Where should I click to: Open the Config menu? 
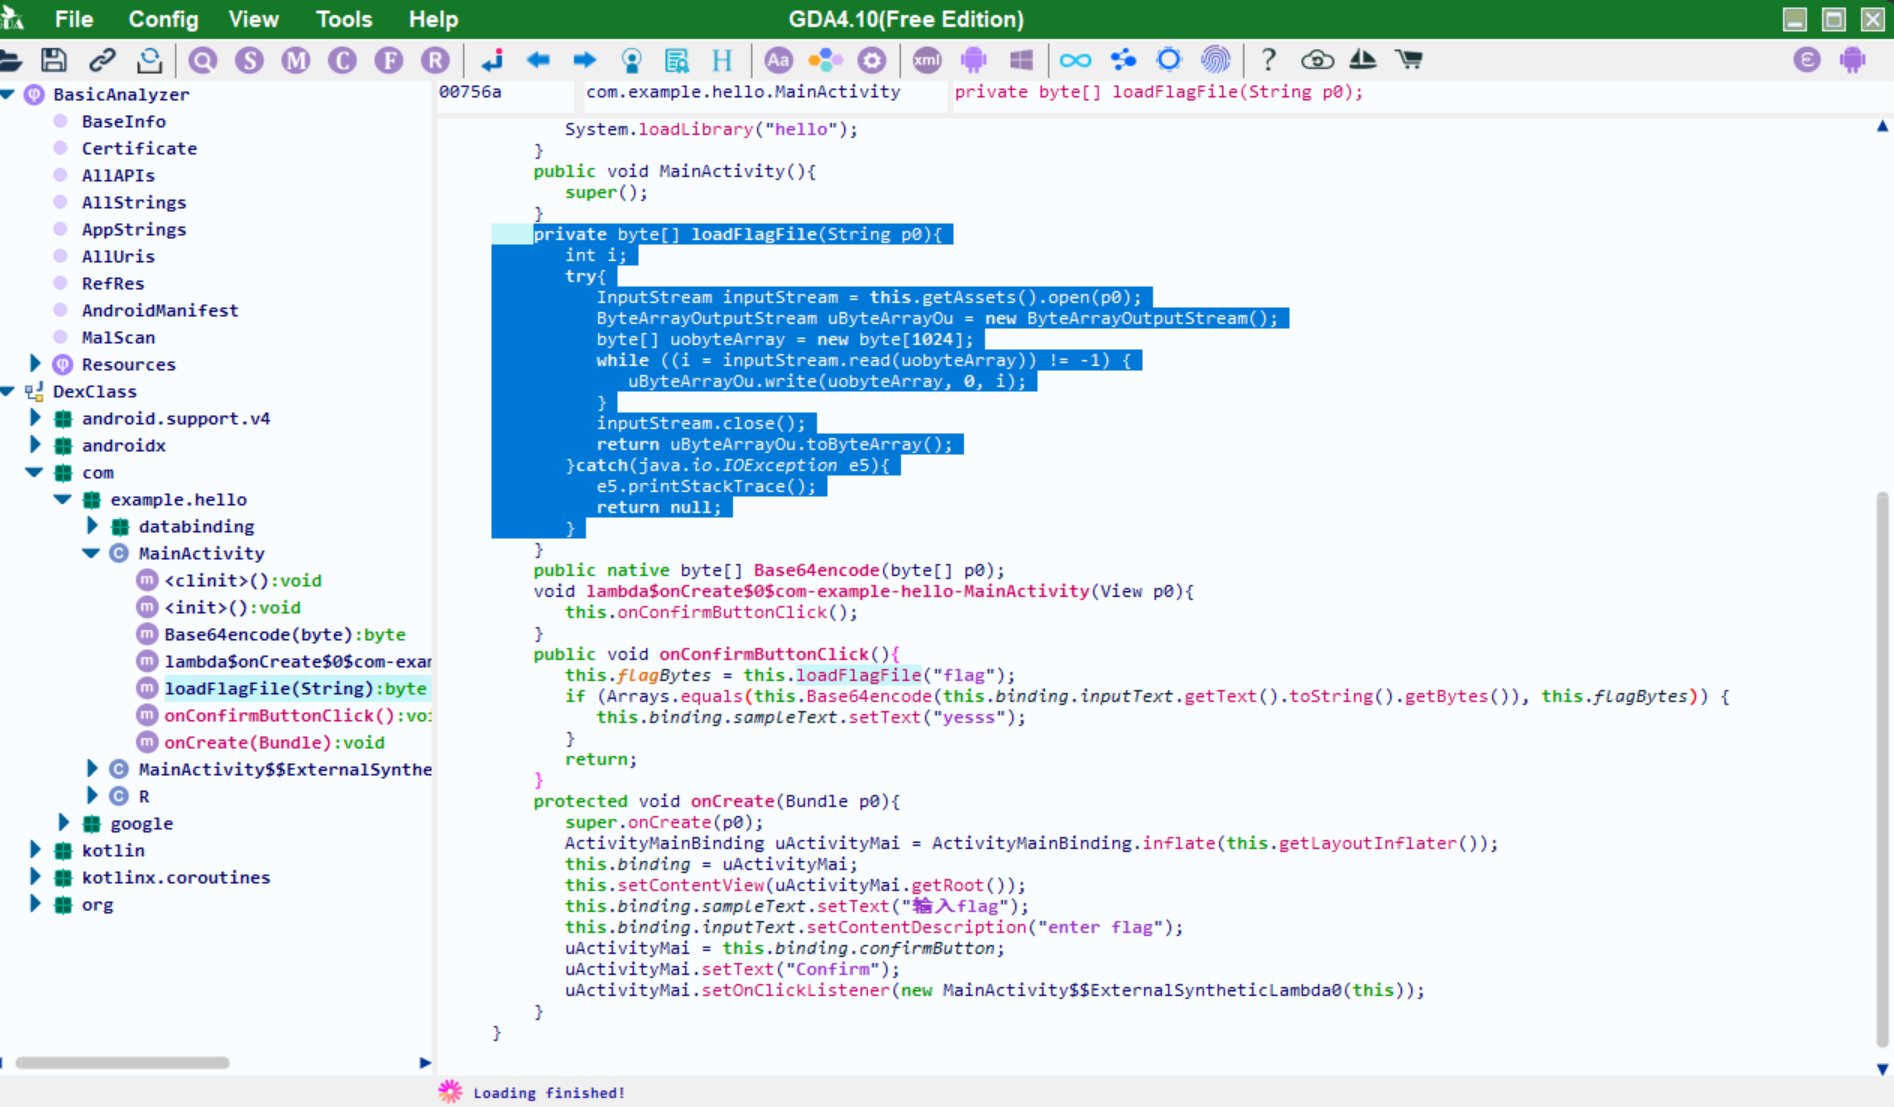click(x=163, y=19)
